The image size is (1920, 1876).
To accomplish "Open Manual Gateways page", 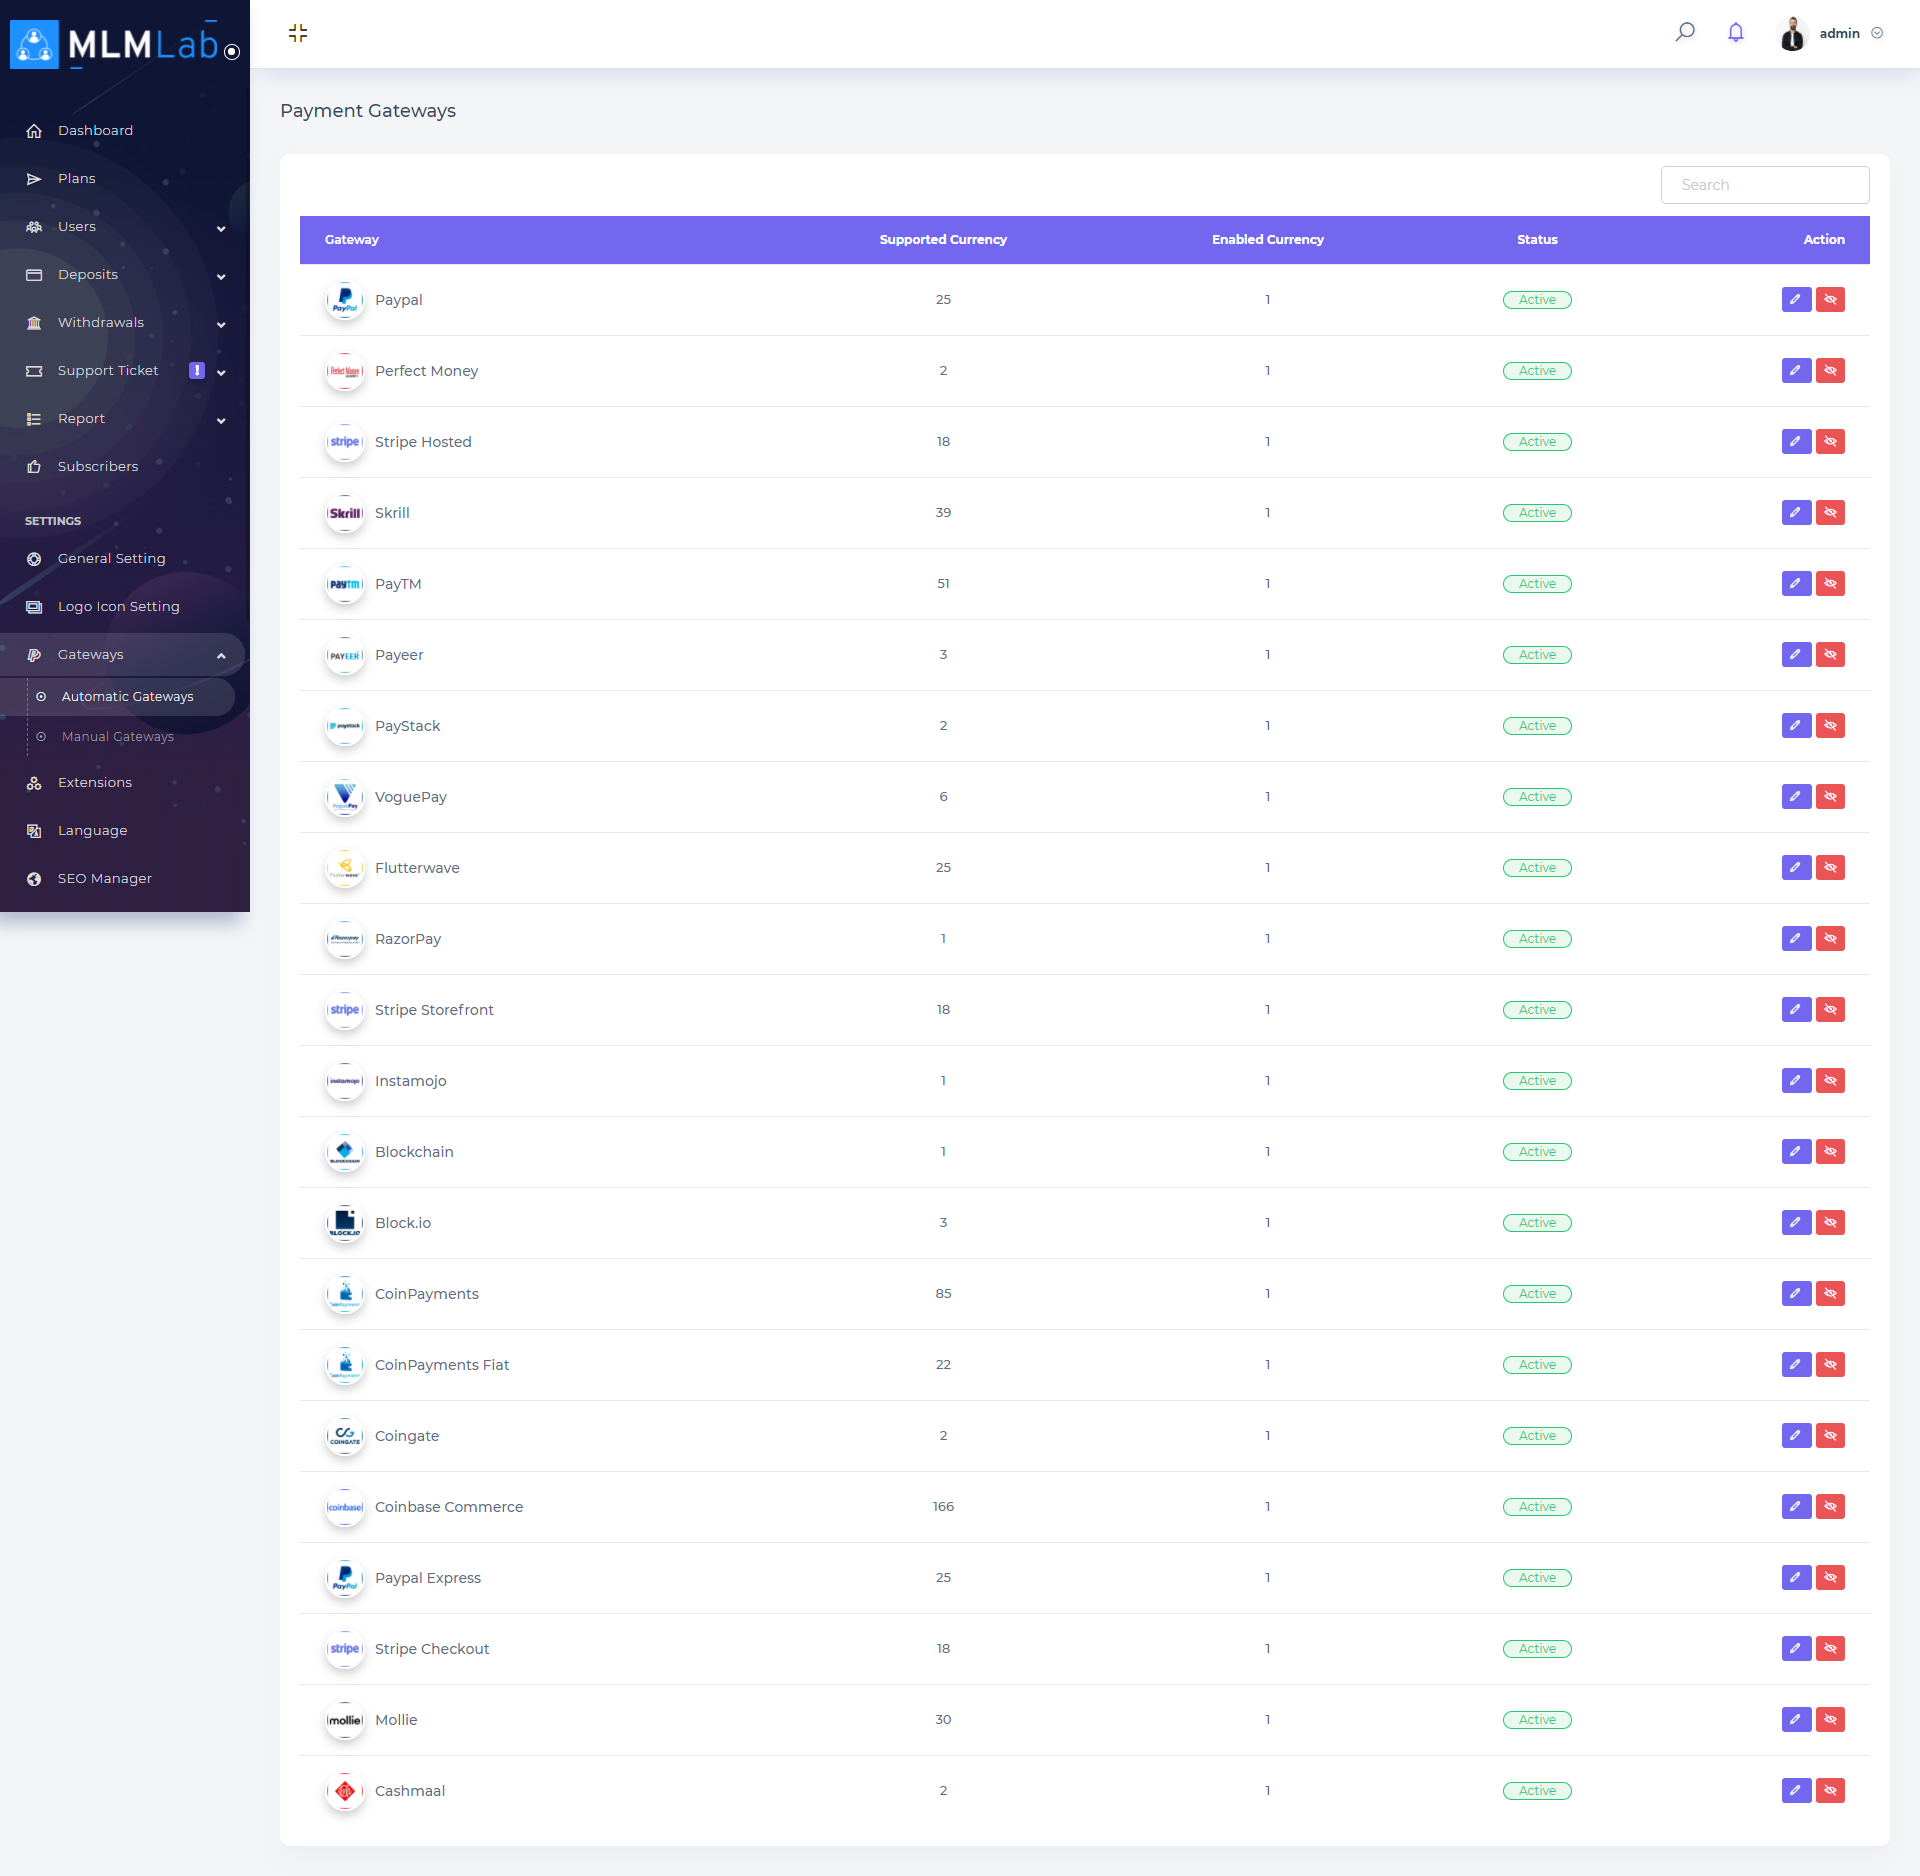I will [118, 737].
